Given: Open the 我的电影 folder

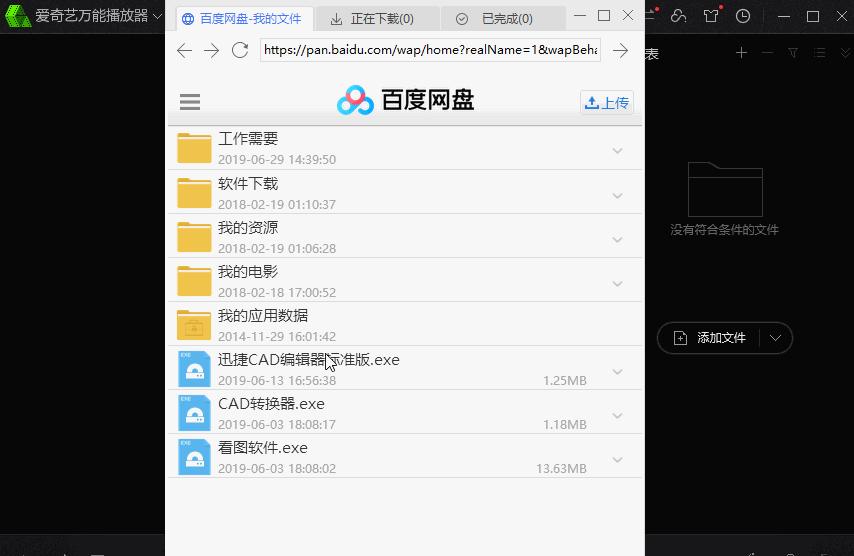Looking at the screenshot, I should pyautogui.click(x=405, y=280).
